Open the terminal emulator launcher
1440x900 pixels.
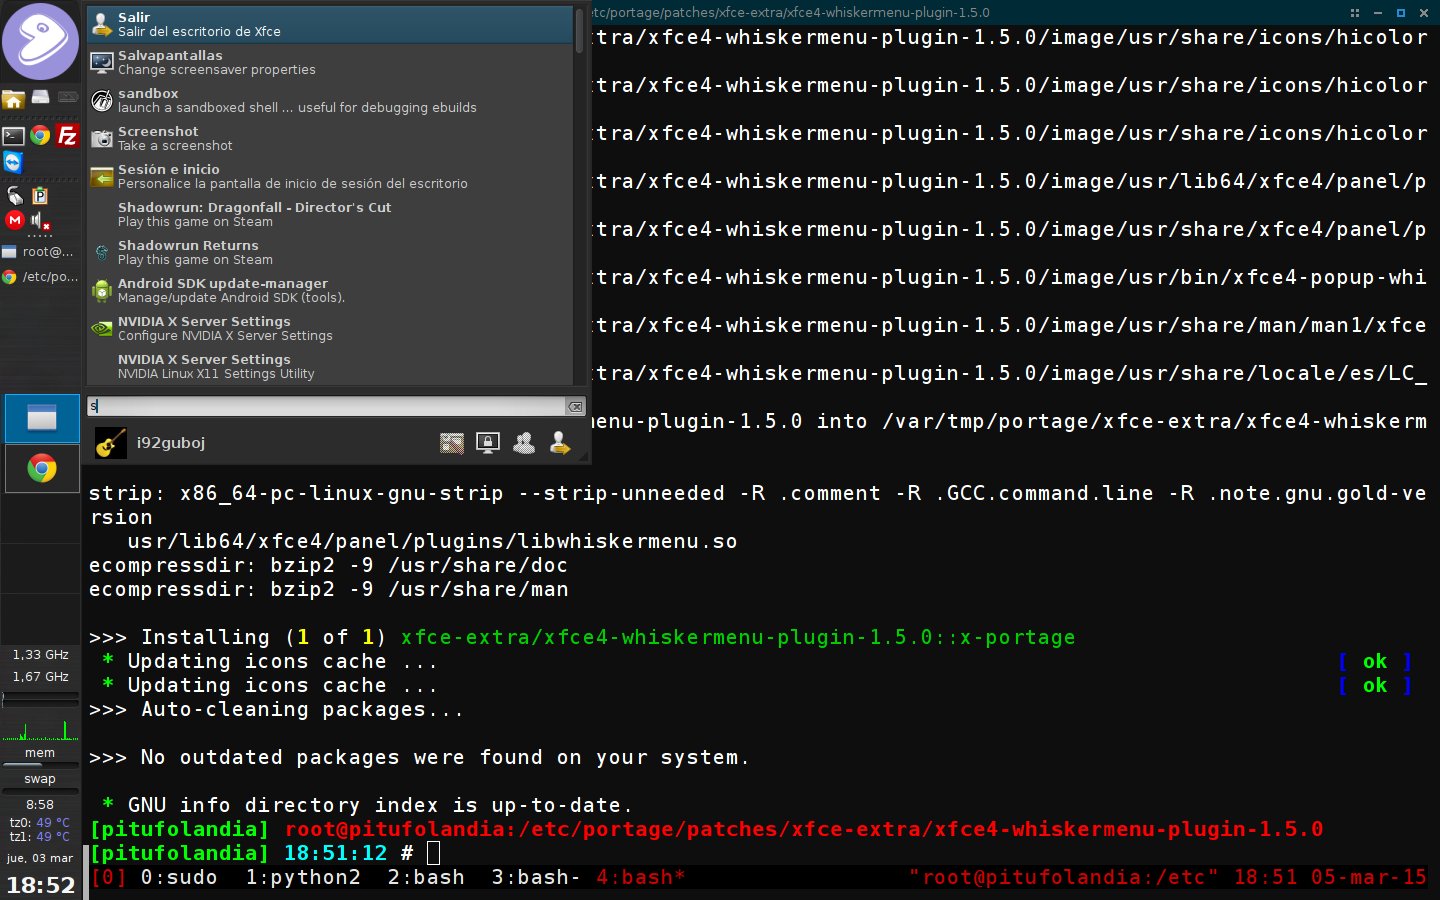pos(13,135)
